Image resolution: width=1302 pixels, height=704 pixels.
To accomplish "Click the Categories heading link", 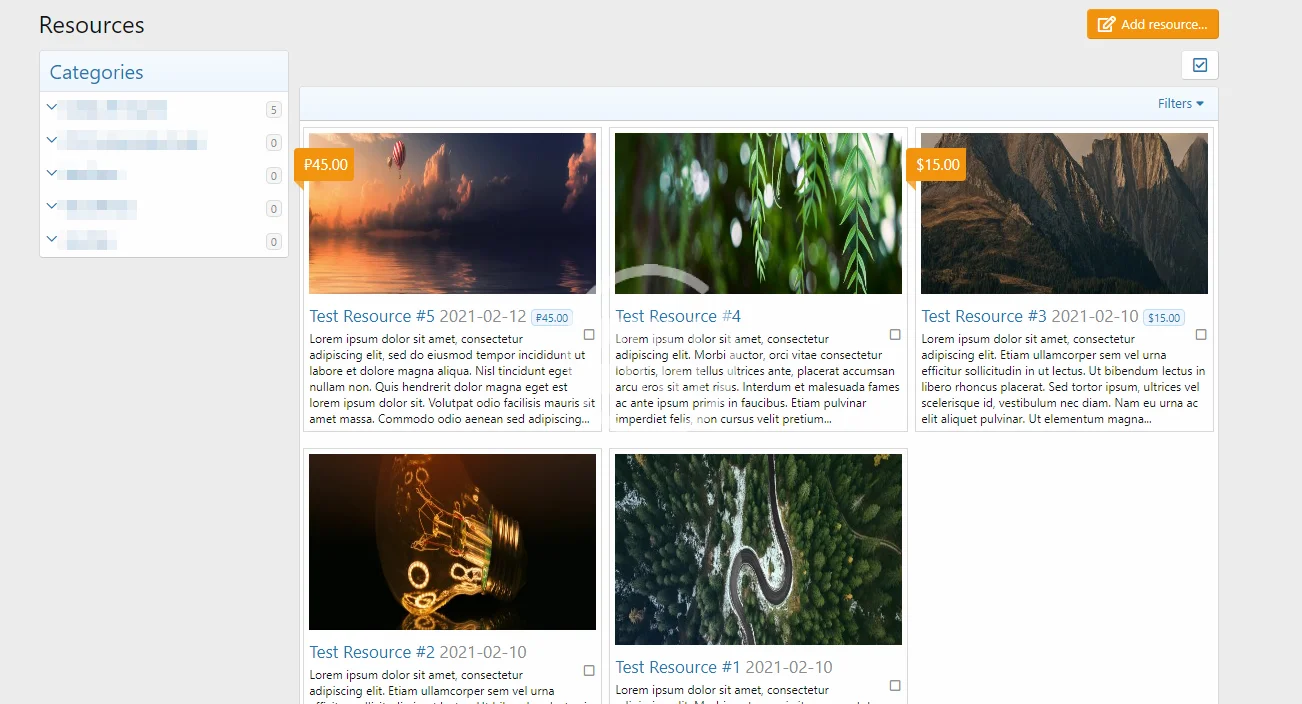I will coord(96,72).
